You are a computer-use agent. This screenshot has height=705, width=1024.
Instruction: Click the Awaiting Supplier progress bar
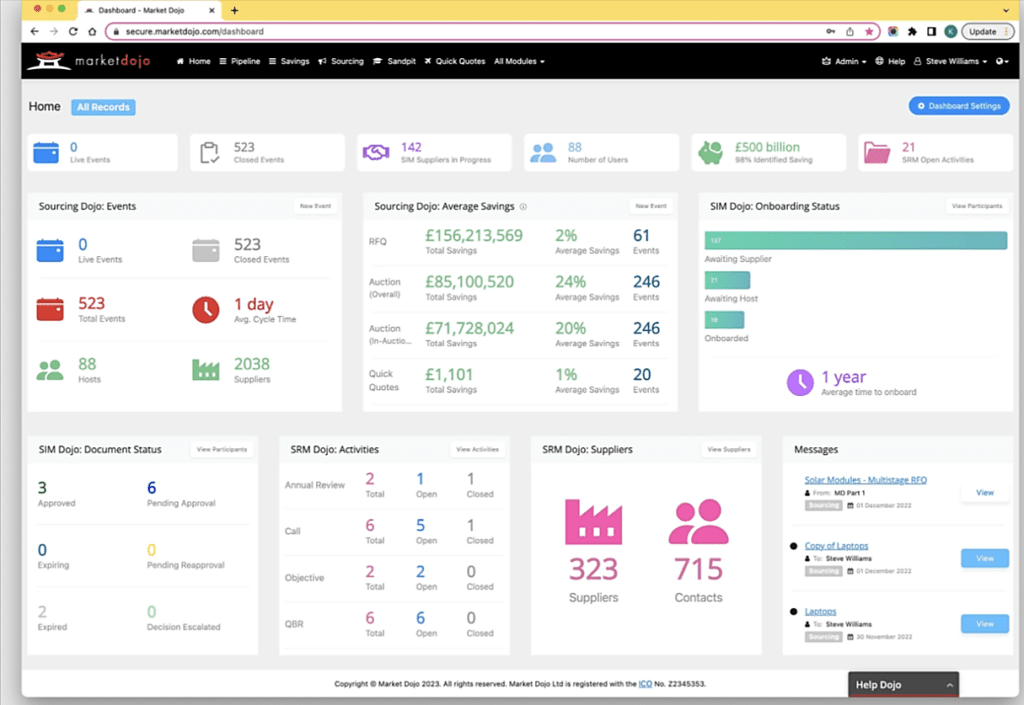[855, 241]
